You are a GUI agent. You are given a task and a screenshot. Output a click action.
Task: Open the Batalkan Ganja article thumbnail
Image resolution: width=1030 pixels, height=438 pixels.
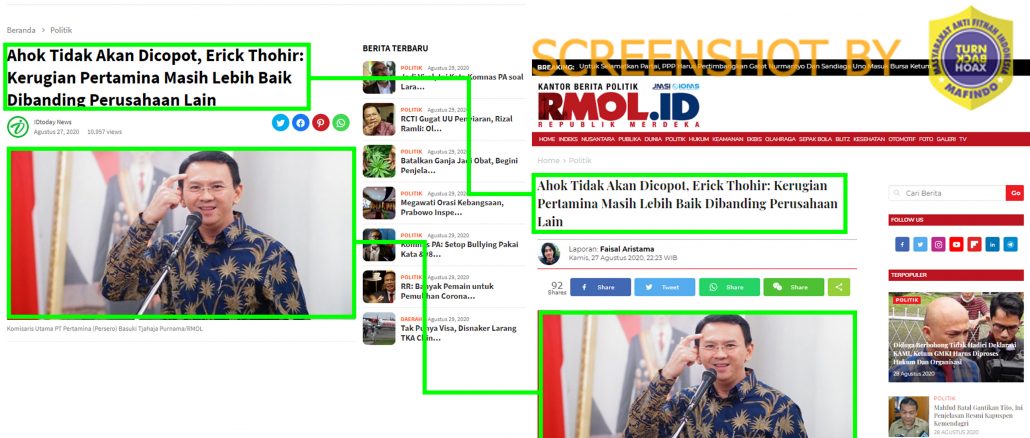coord(379,161)
